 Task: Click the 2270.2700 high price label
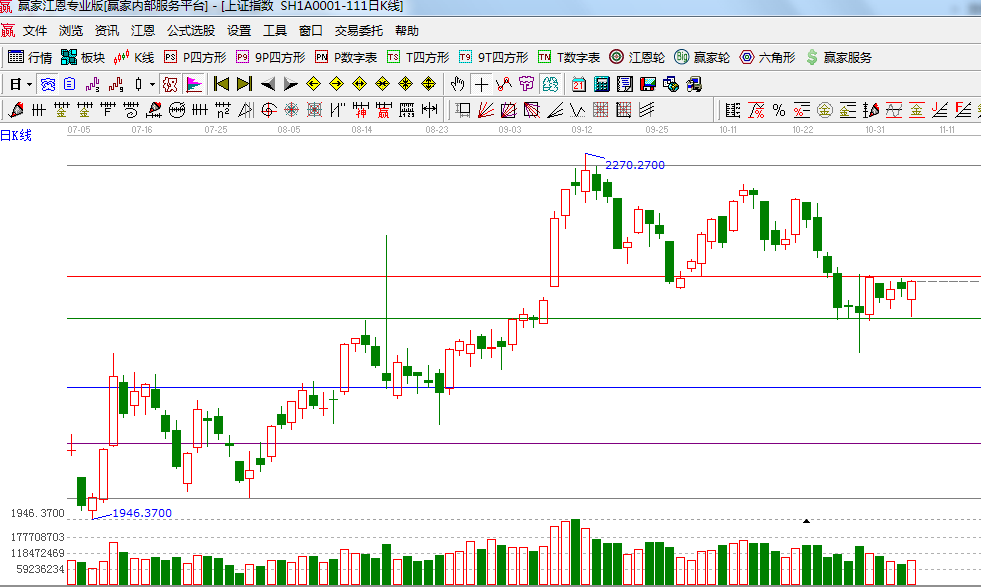(635, 165)
